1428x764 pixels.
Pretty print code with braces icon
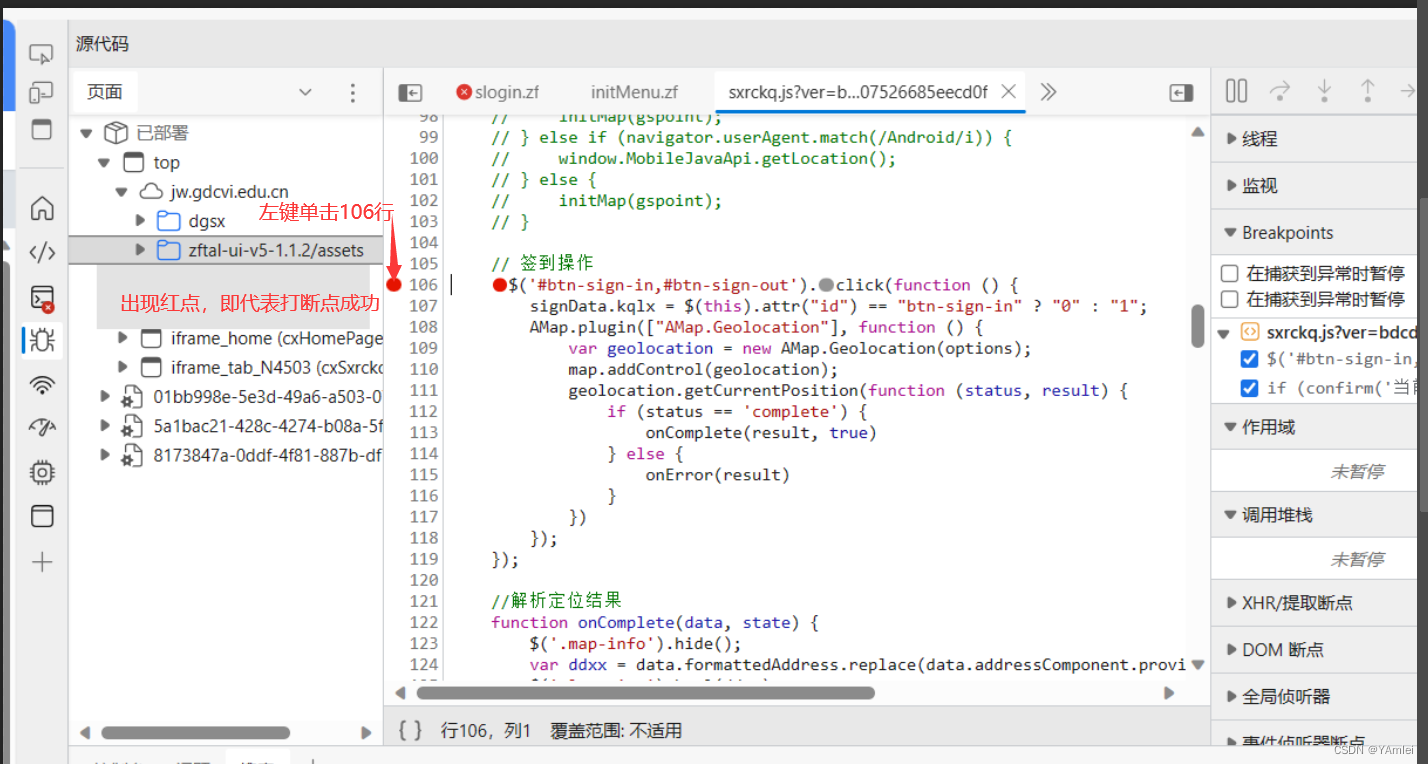(x=410, y=731)
